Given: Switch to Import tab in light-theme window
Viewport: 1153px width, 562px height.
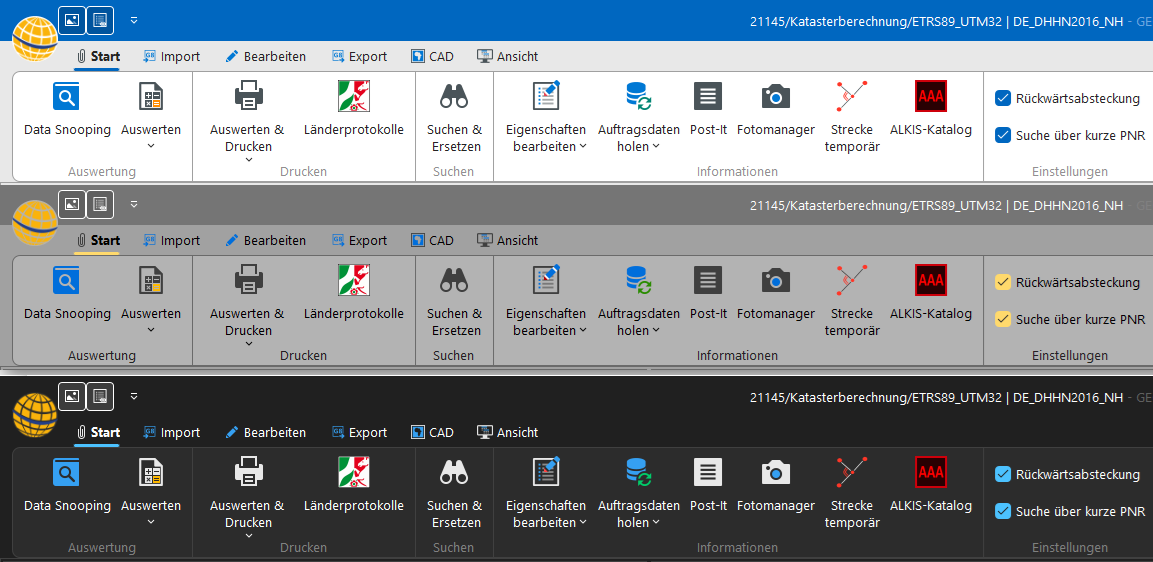Looking at the screenshot, I should (171, 57).
